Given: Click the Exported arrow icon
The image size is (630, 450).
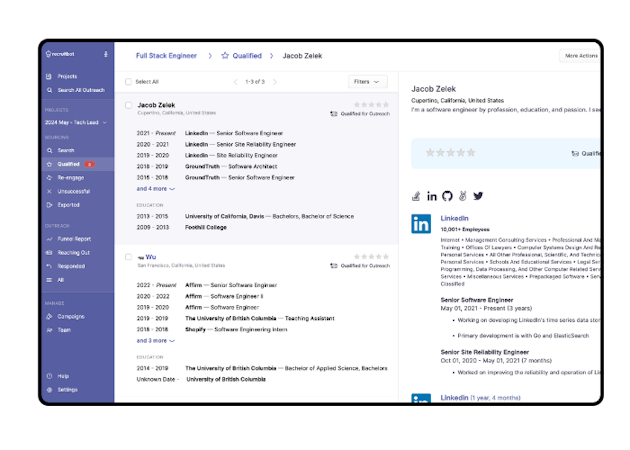Looking at the screenshot, I should pyautogui.click(x=49, y=205).
